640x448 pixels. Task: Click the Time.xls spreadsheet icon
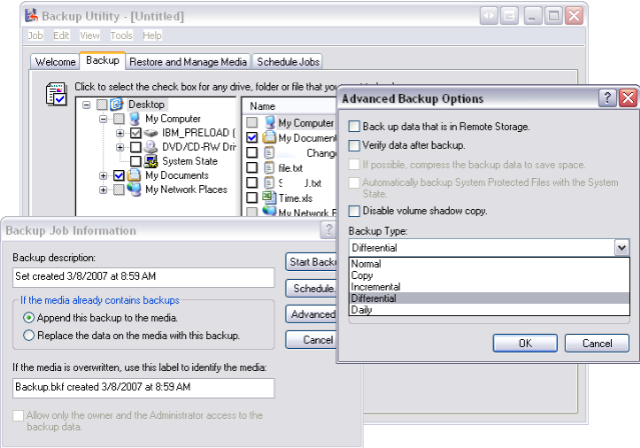click(x=269, y=197)
